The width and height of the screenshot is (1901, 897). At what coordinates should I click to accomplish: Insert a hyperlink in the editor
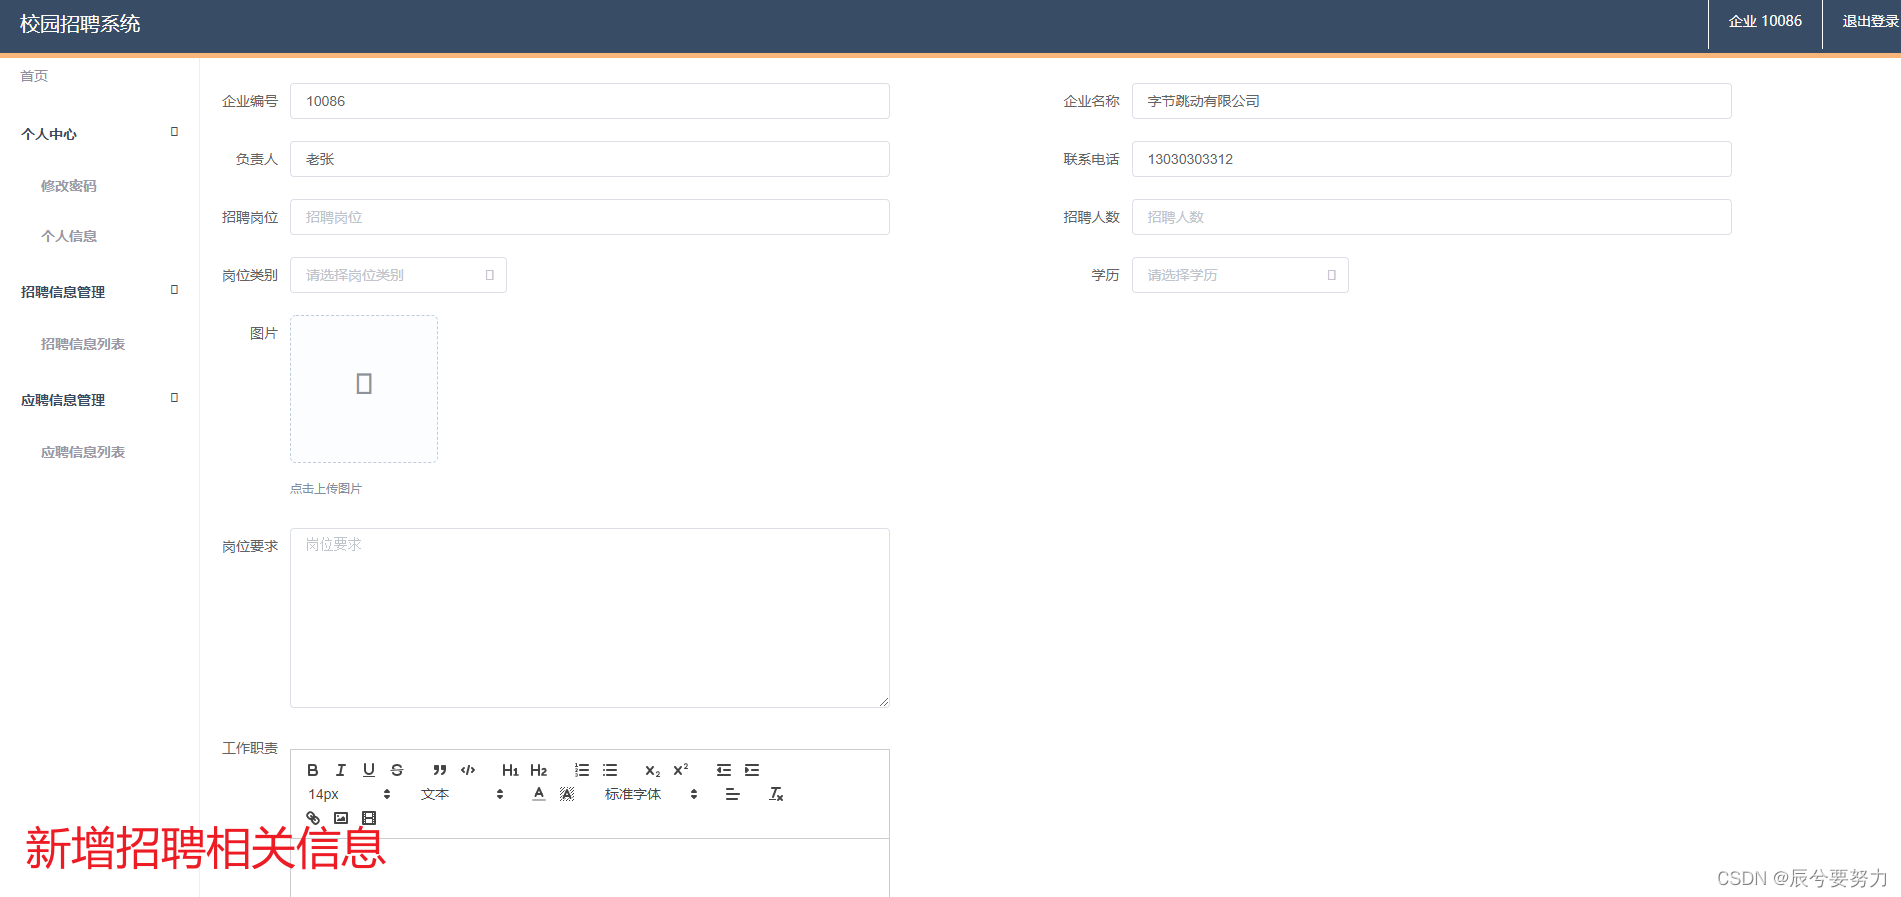coord(313,818)
